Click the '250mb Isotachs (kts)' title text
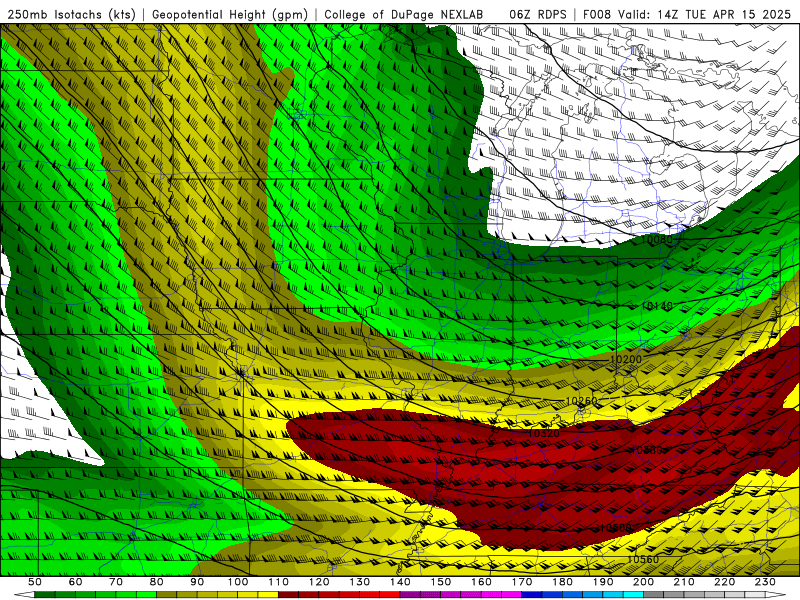 [x=71, y=14]
